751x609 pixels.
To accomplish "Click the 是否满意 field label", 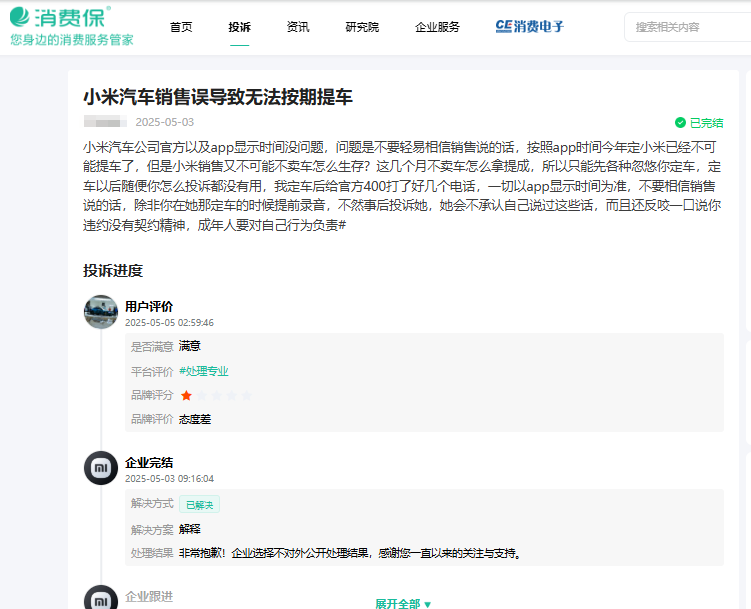I will click(x=152, y=347).
